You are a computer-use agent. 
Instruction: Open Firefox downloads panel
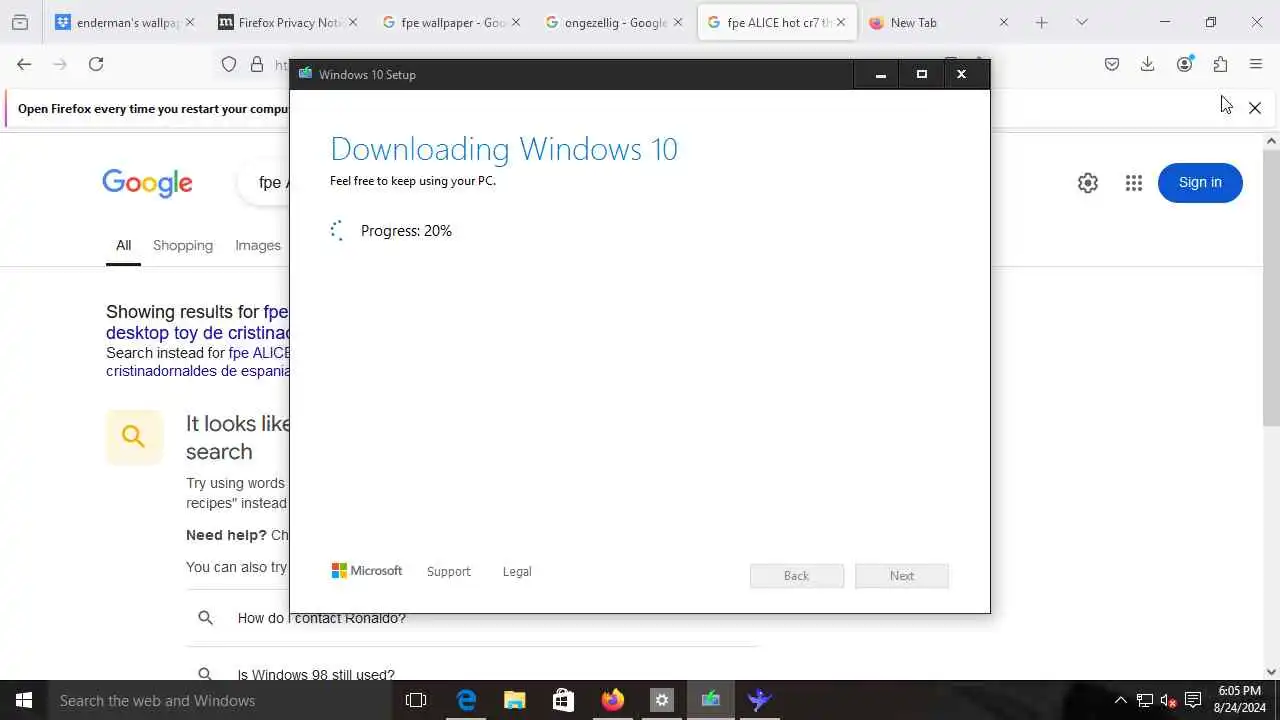tap(1148, 64)
